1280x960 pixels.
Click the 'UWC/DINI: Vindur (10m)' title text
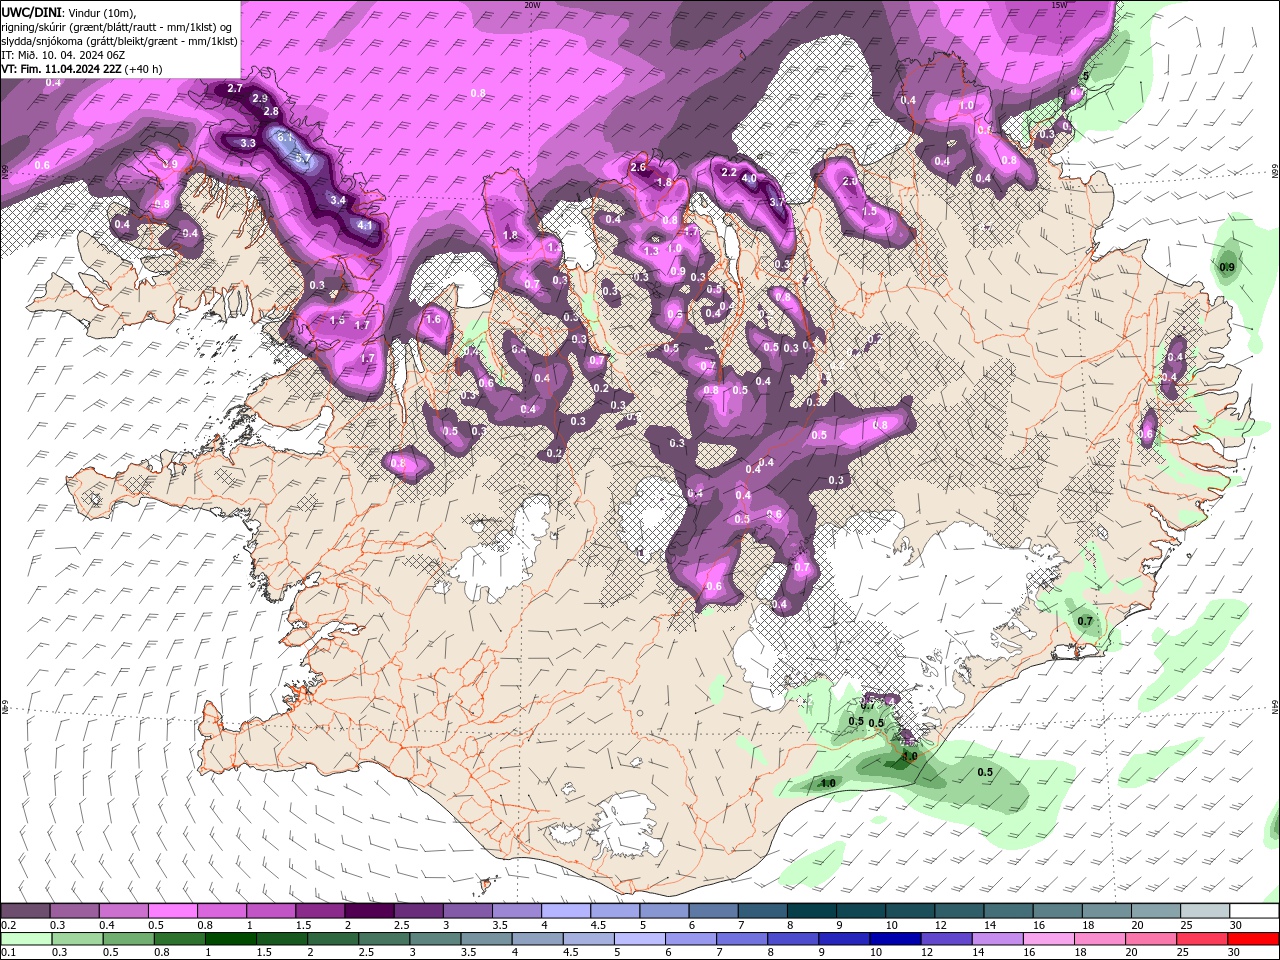pyautogui.click(x=68, y=12)
